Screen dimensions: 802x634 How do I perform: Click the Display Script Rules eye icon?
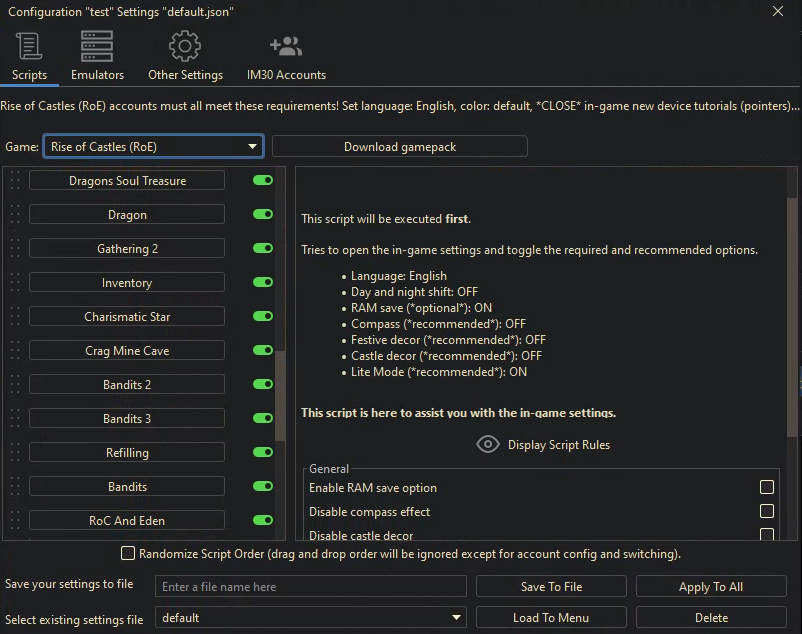coord(488,444)
